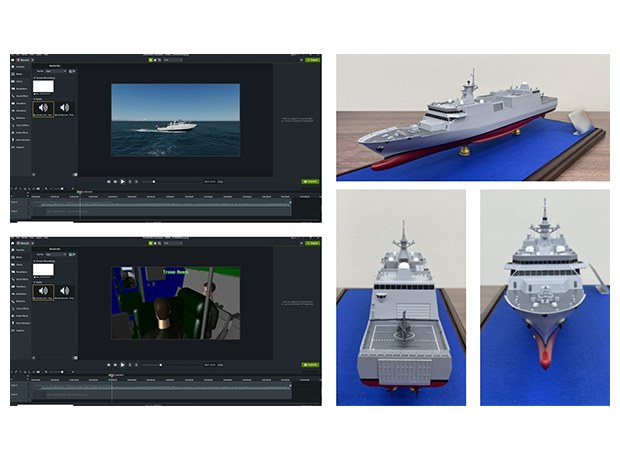Viewport: 620px width, 460px height.
Task: Click the Properties button in the bottom editor
Action: point(310,367)
